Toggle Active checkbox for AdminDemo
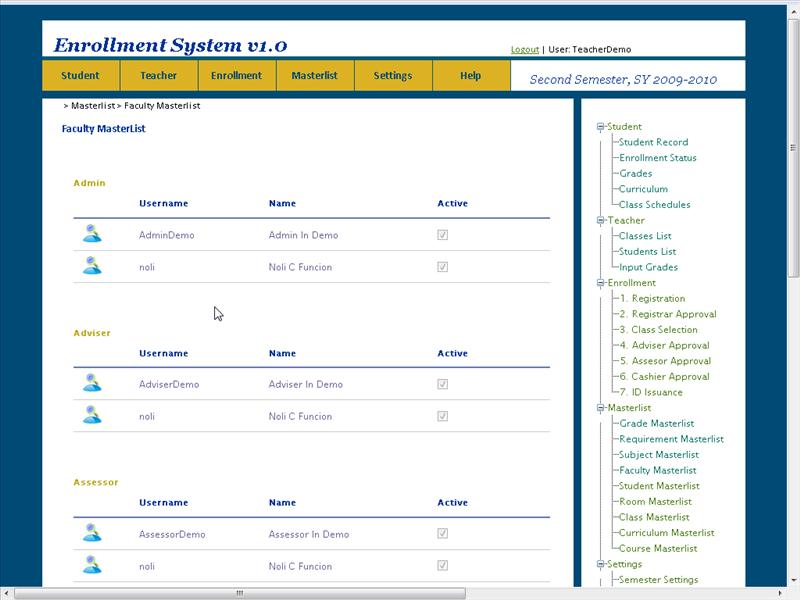Screen dimensions: 800x600 point(442,235)
